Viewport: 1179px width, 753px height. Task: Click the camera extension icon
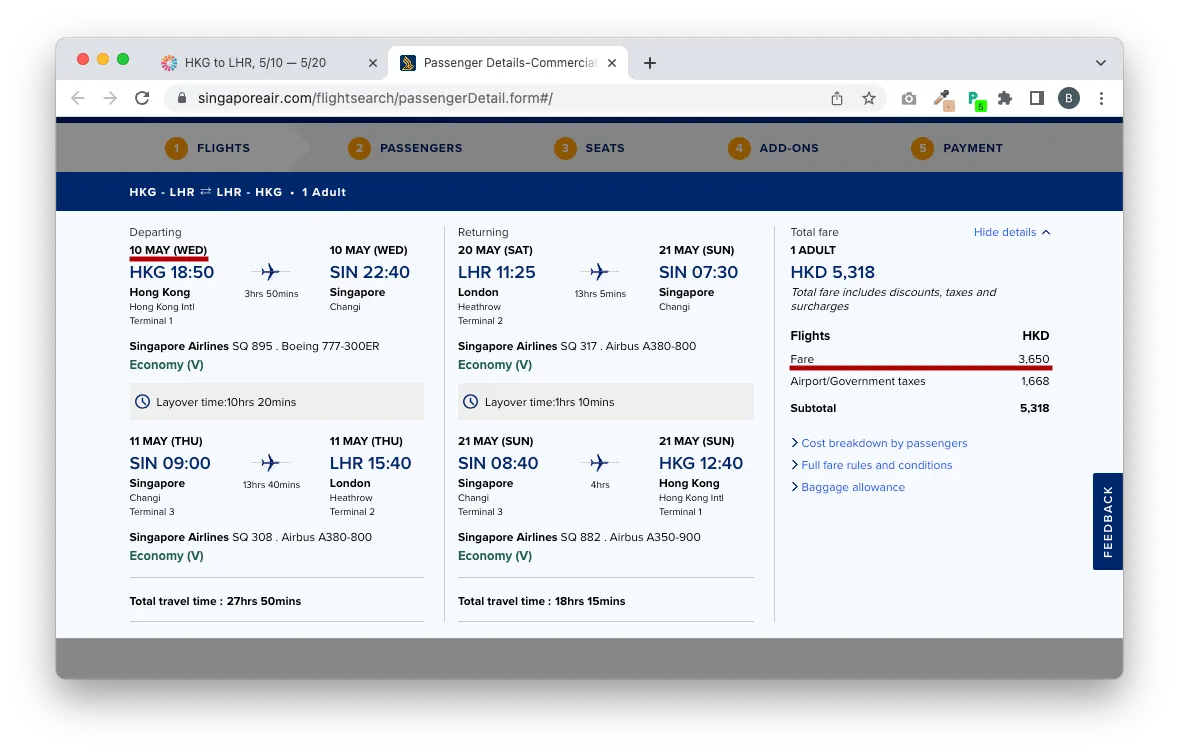click(x=909, y=99)
